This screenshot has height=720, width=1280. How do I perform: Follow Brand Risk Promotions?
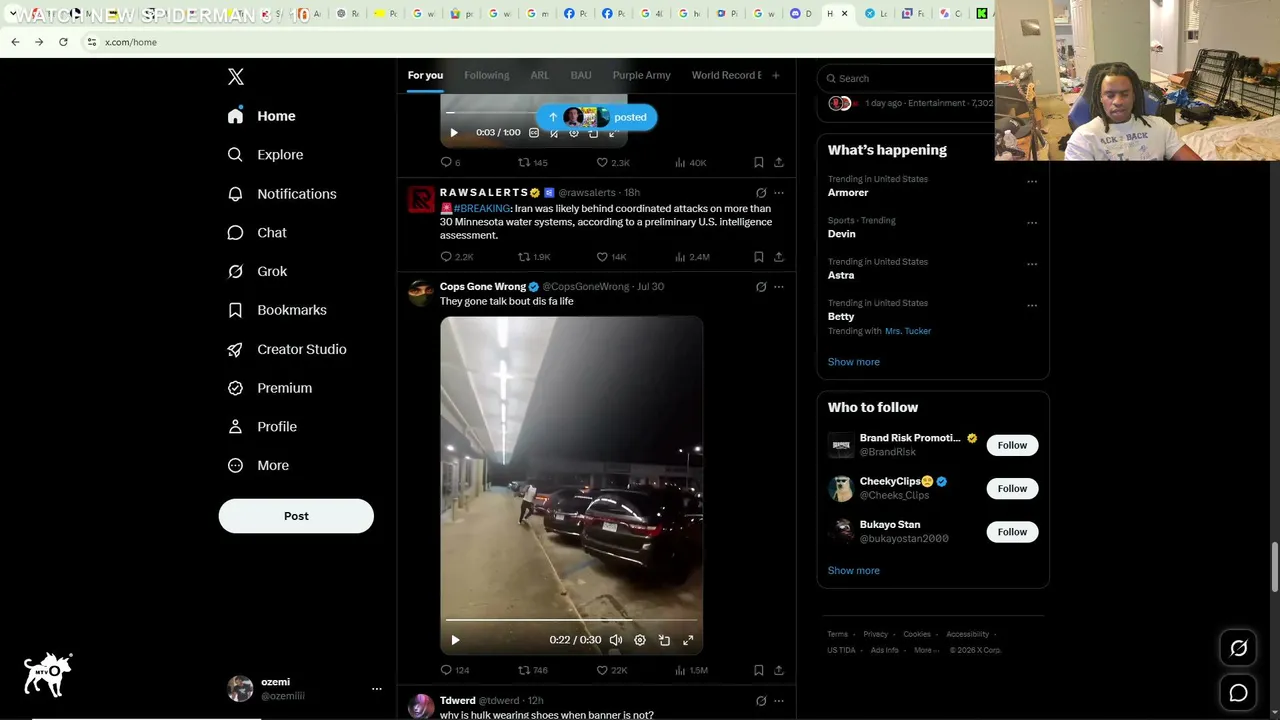pyautogui.click(x=1012, y=445)
